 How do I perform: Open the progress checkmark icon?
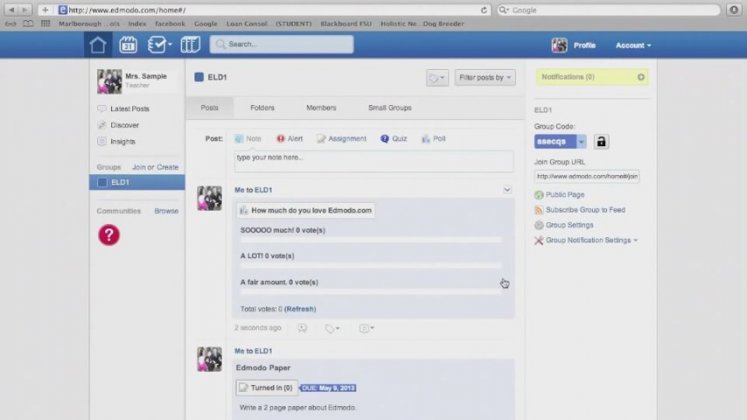coord(156,45)
